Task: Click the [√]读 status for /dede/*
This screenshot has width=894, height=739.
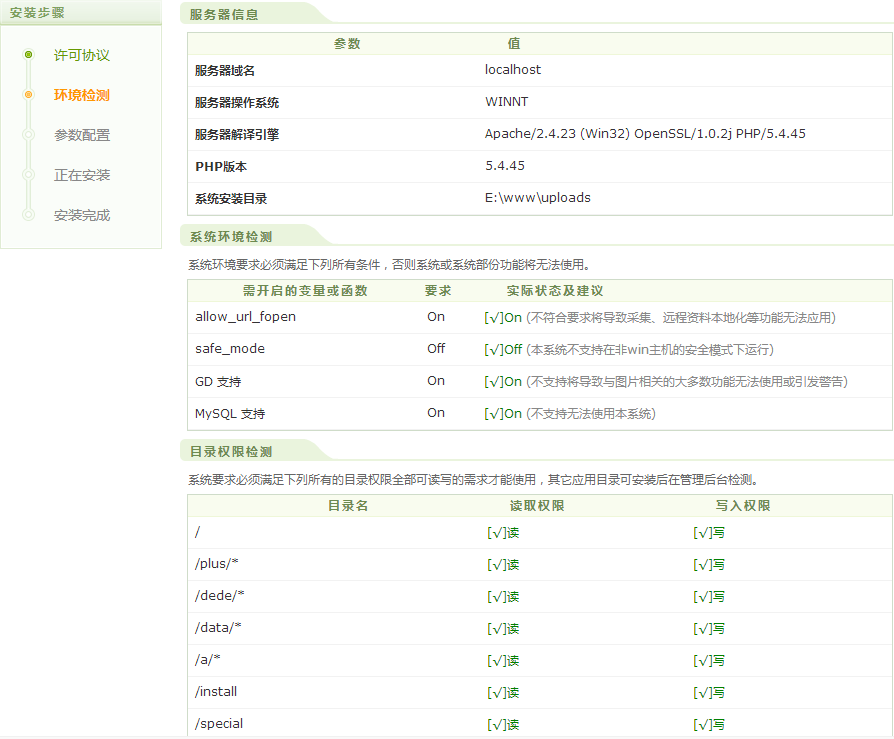Action: tap(503, 596)
